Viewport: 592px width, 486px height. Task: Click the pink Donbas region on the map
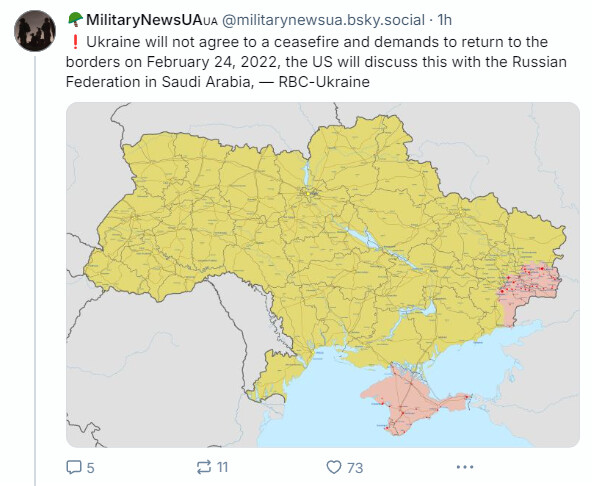(x=529, y=285)
